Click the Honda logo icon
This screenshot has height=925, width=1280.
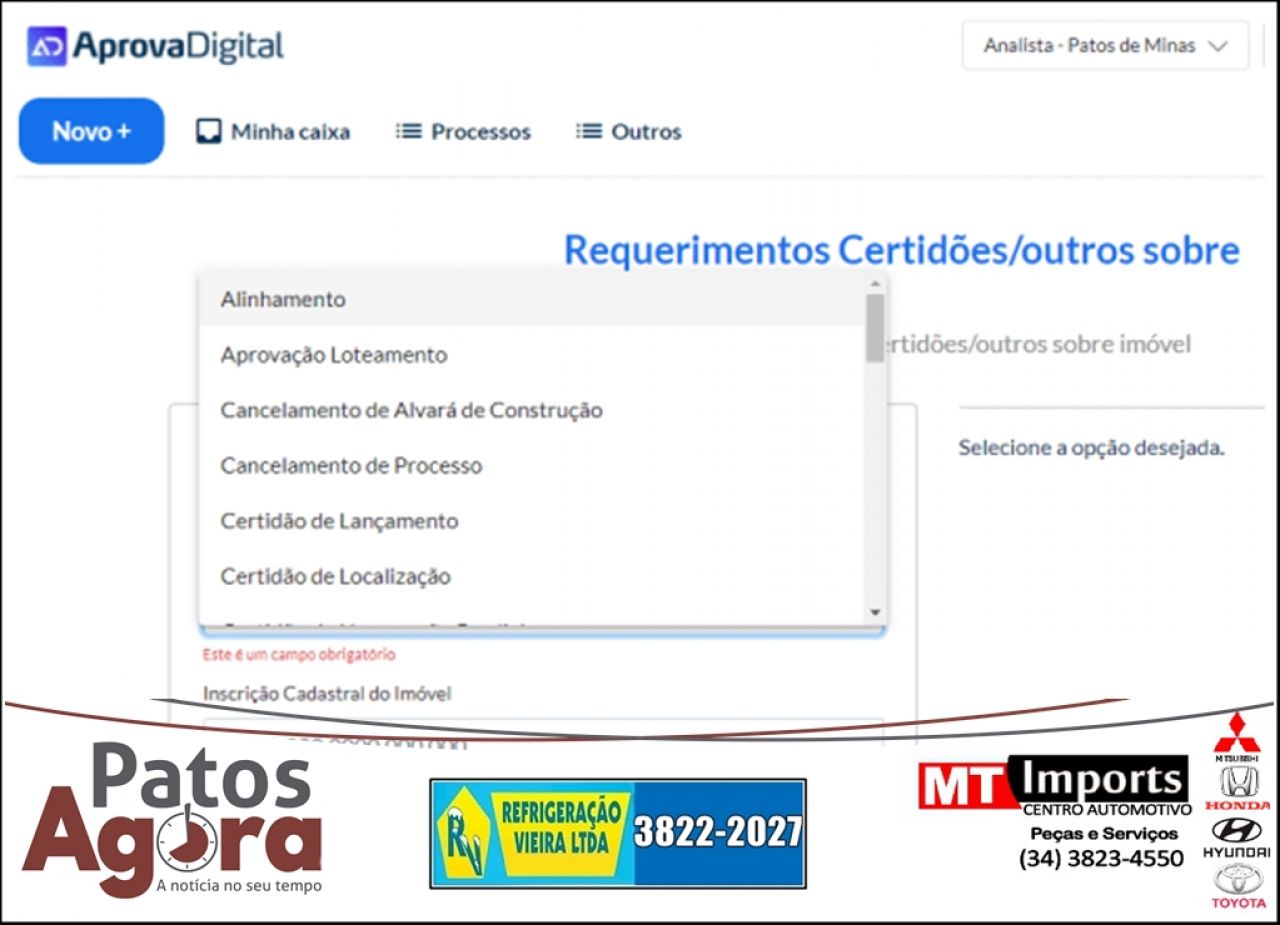pyautogui.click(x=1238, y=788)
